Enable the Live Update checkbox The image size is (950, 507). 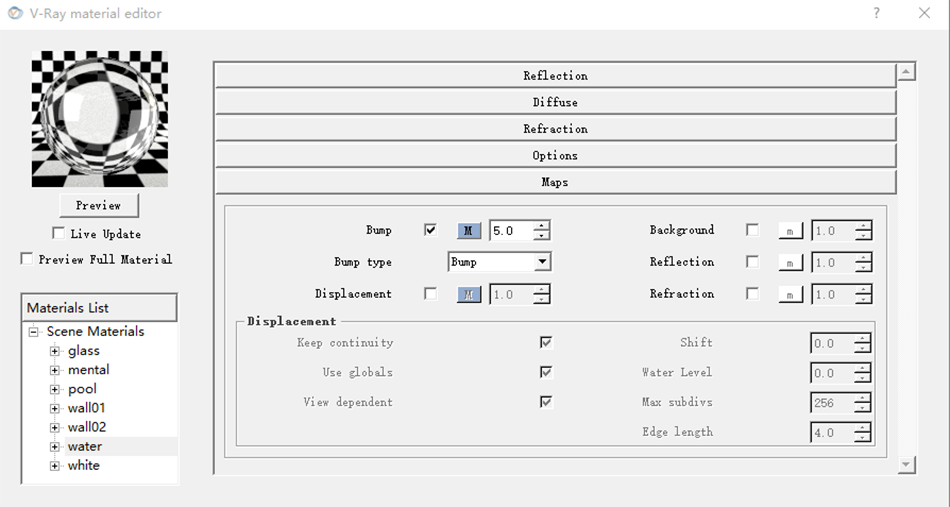click(x=58, y=234)
